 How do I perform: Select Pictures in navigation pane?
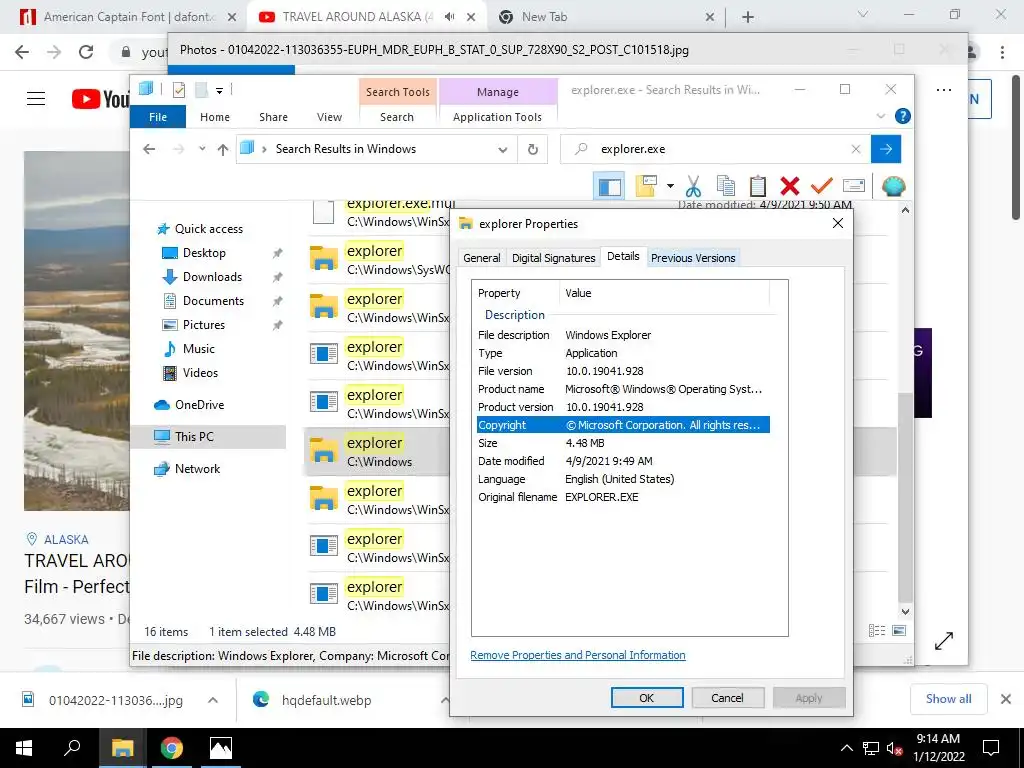tap(204, 325)
